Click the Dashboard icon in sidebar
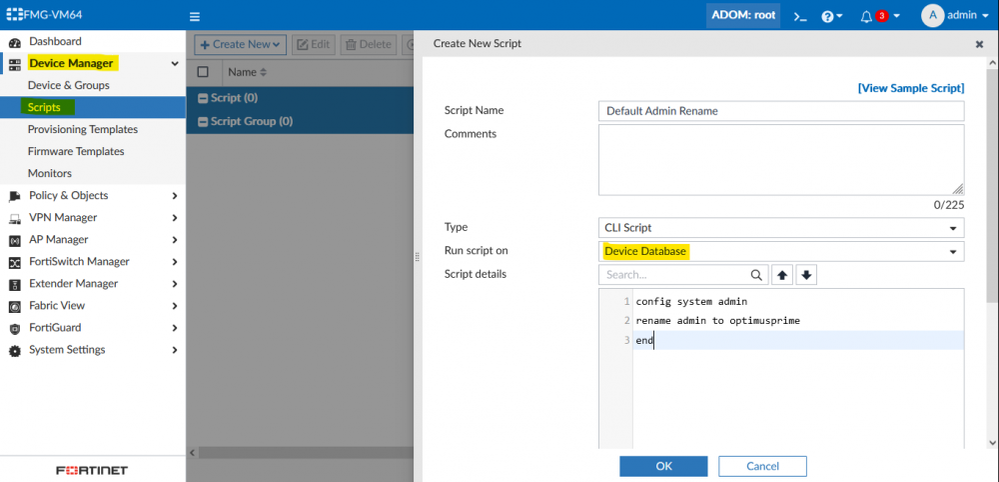The width and height of the screenshot is (999, 482). [x=15, y=42]
